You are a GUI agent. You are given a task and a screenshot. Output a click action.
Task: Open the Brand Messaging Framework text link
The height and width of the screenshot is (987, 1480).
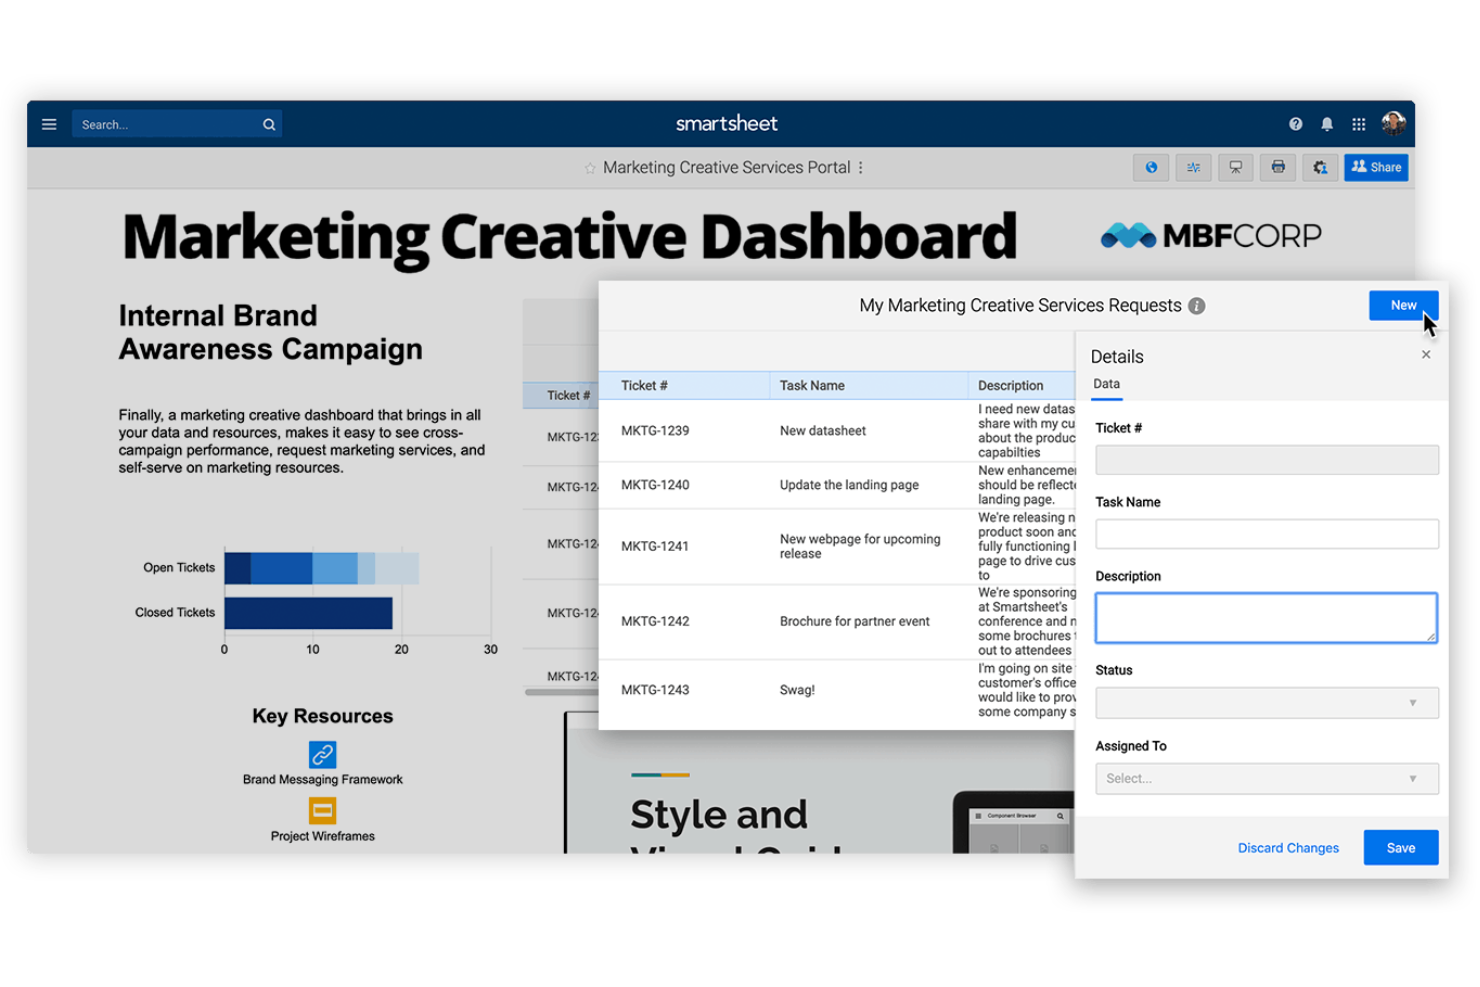point(322,780)
